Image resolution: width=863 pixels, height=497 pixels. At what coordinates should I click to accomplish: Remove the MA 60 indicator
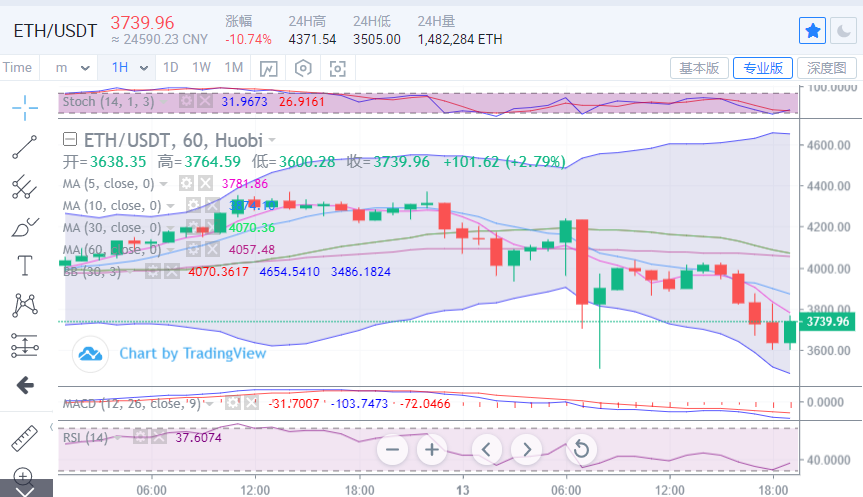point(212,249)
